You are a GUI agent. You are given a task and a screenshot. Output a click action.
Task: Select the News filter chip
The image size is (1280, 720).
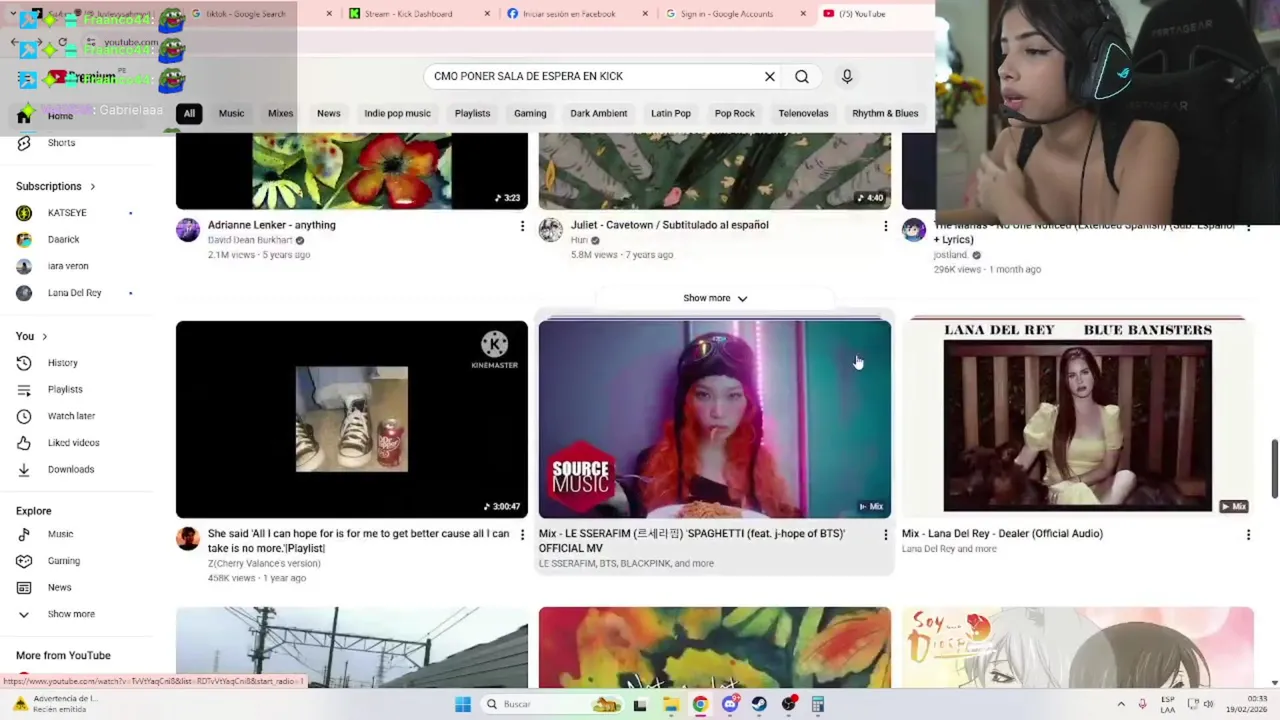(x=329, y=113)
